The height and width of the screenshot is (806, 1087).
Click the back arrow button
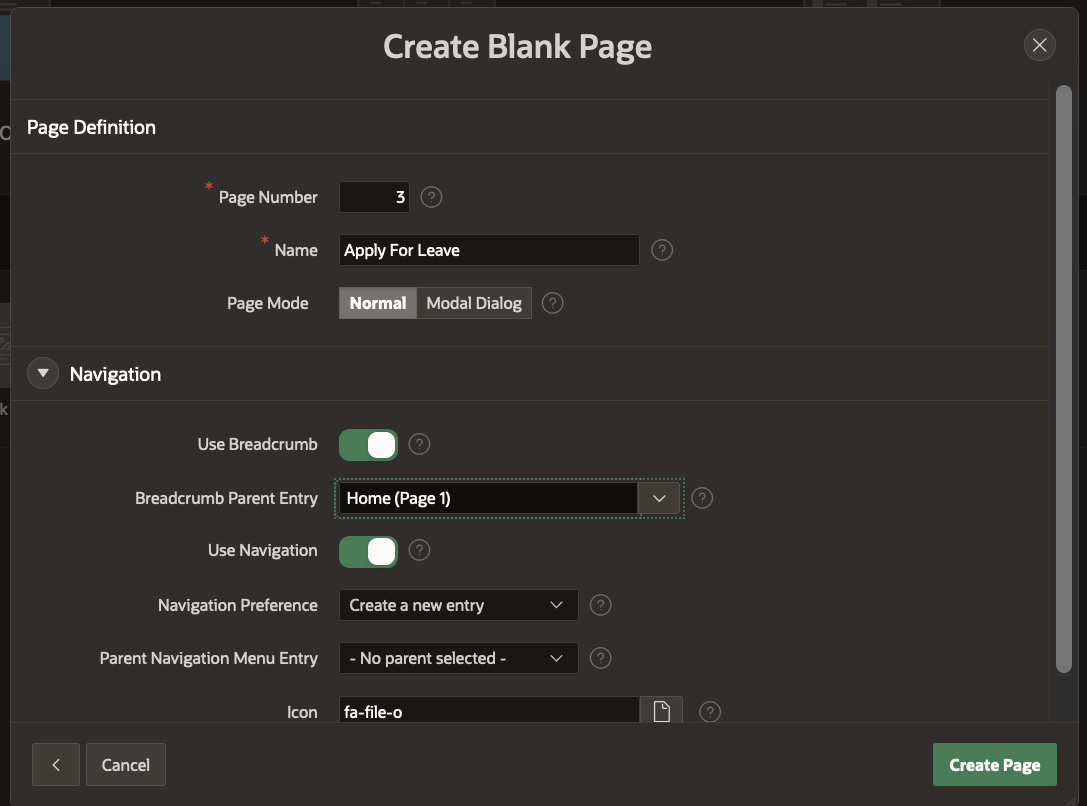pyautogui.click(x=56, y=765)
